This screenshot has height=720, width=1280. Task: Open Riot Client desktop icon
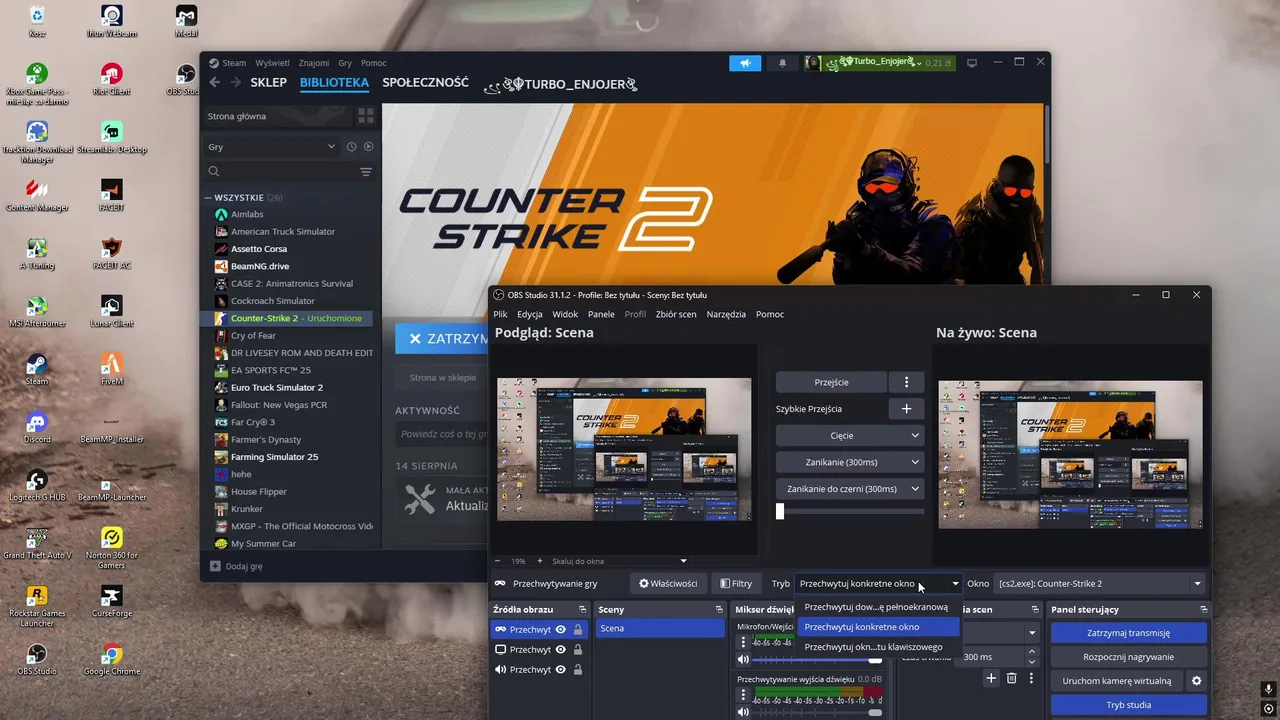pos(112,79)
